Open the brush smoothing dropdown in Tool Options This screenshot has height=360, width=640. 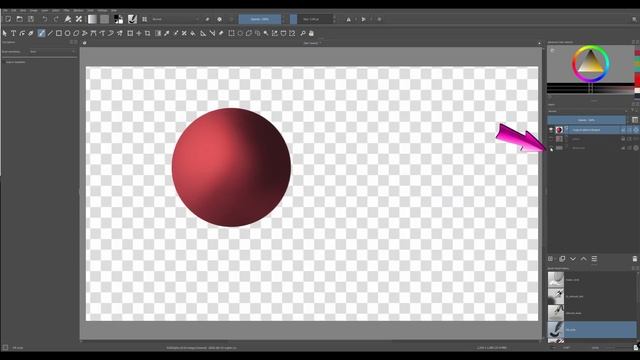[x=52, y=52]
